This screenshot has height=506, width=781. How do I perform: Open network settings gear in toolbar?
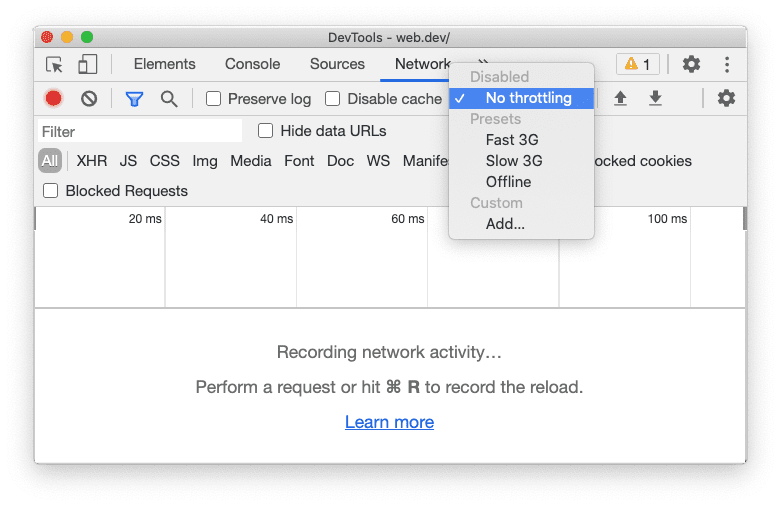(x=726, y=98)
